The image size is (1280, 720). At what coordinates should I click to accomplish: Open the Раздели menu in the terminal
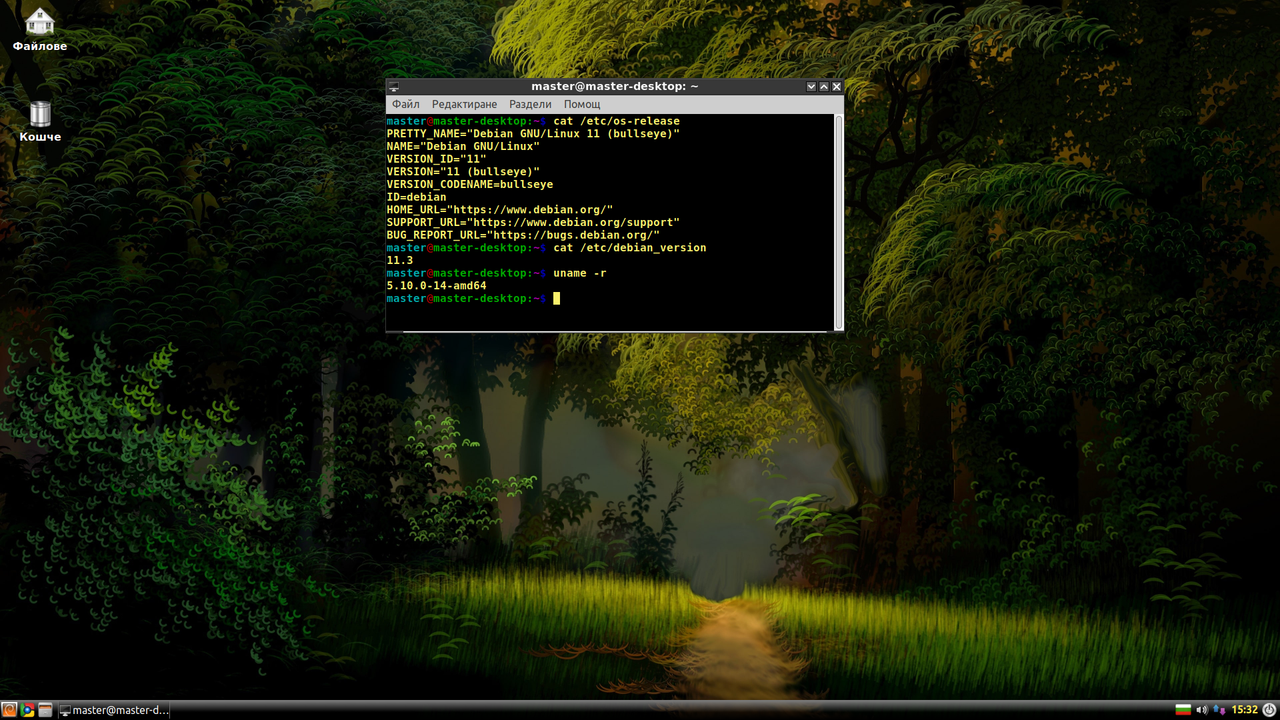point(530,104)
